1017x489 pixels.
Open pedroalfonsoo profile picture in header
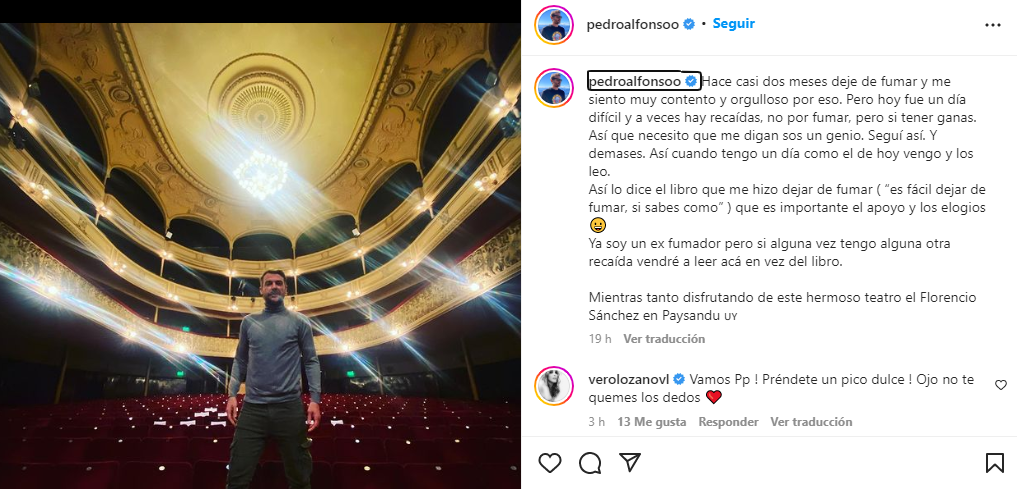point(554,25)
